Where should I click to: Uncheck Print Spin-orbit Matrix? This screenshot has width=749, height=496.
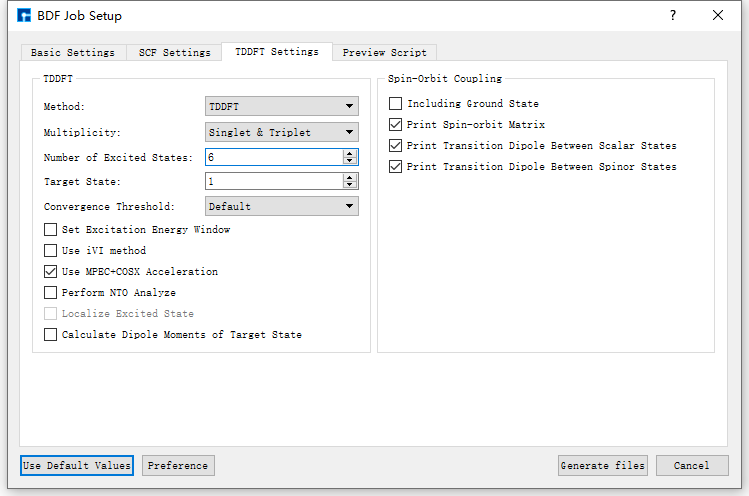coord(396,125)
